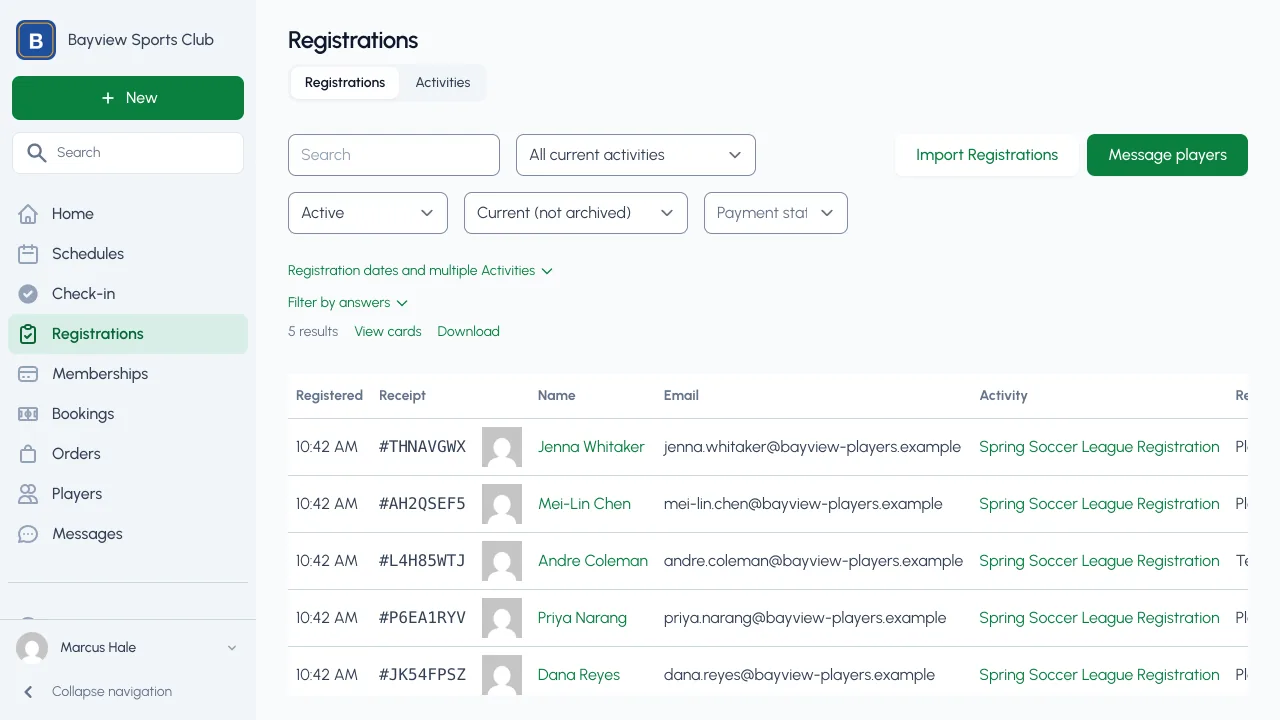Open Memberships via its card icon
The image size is (1280, 720).
point(28,374)
